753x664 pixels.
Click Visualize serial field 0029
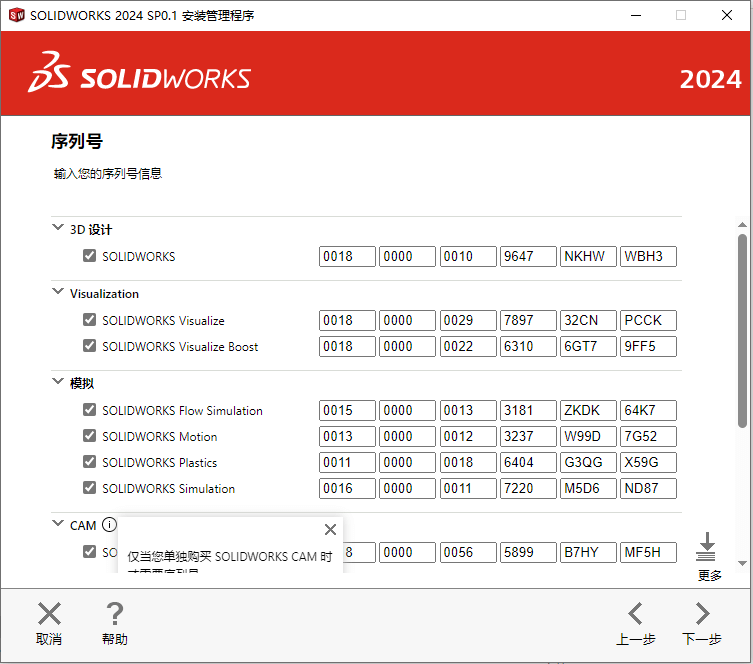(x=468, y=320)
